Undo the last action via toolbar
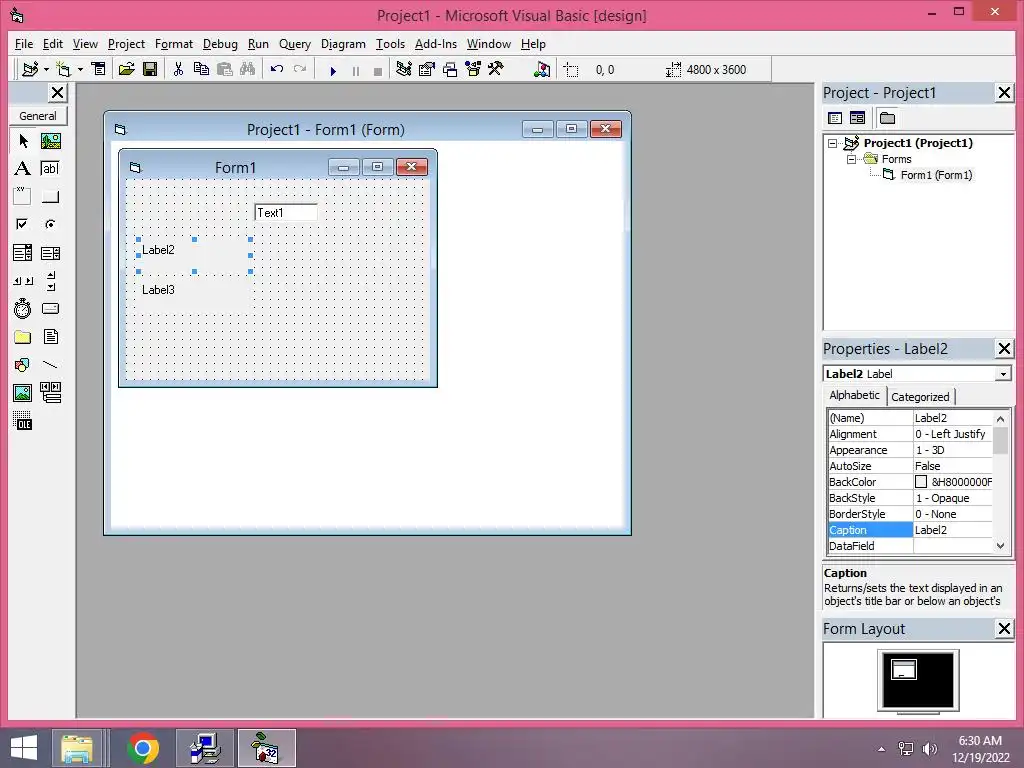The image size is (1024, 768). point(276,69)
